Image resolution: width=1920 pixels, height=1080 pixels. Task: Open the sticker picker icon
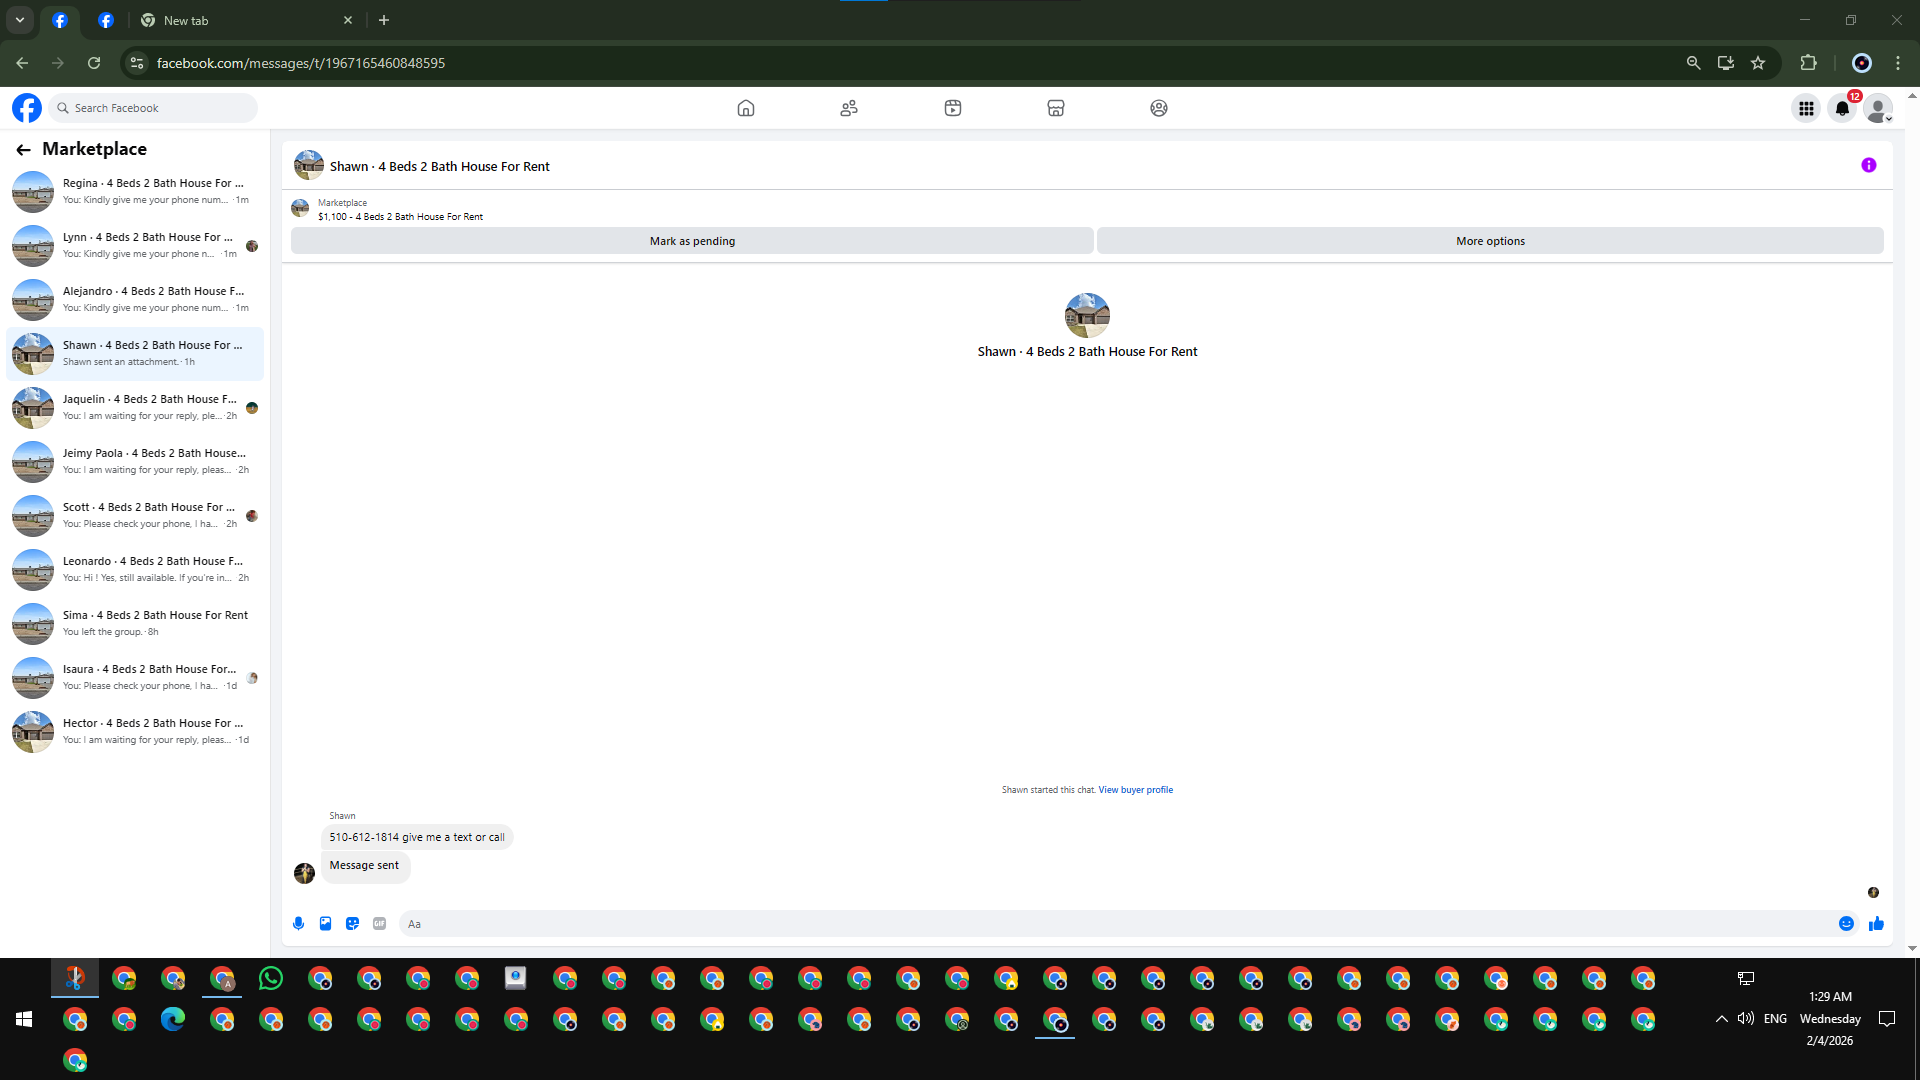click(x=352, y=924)
